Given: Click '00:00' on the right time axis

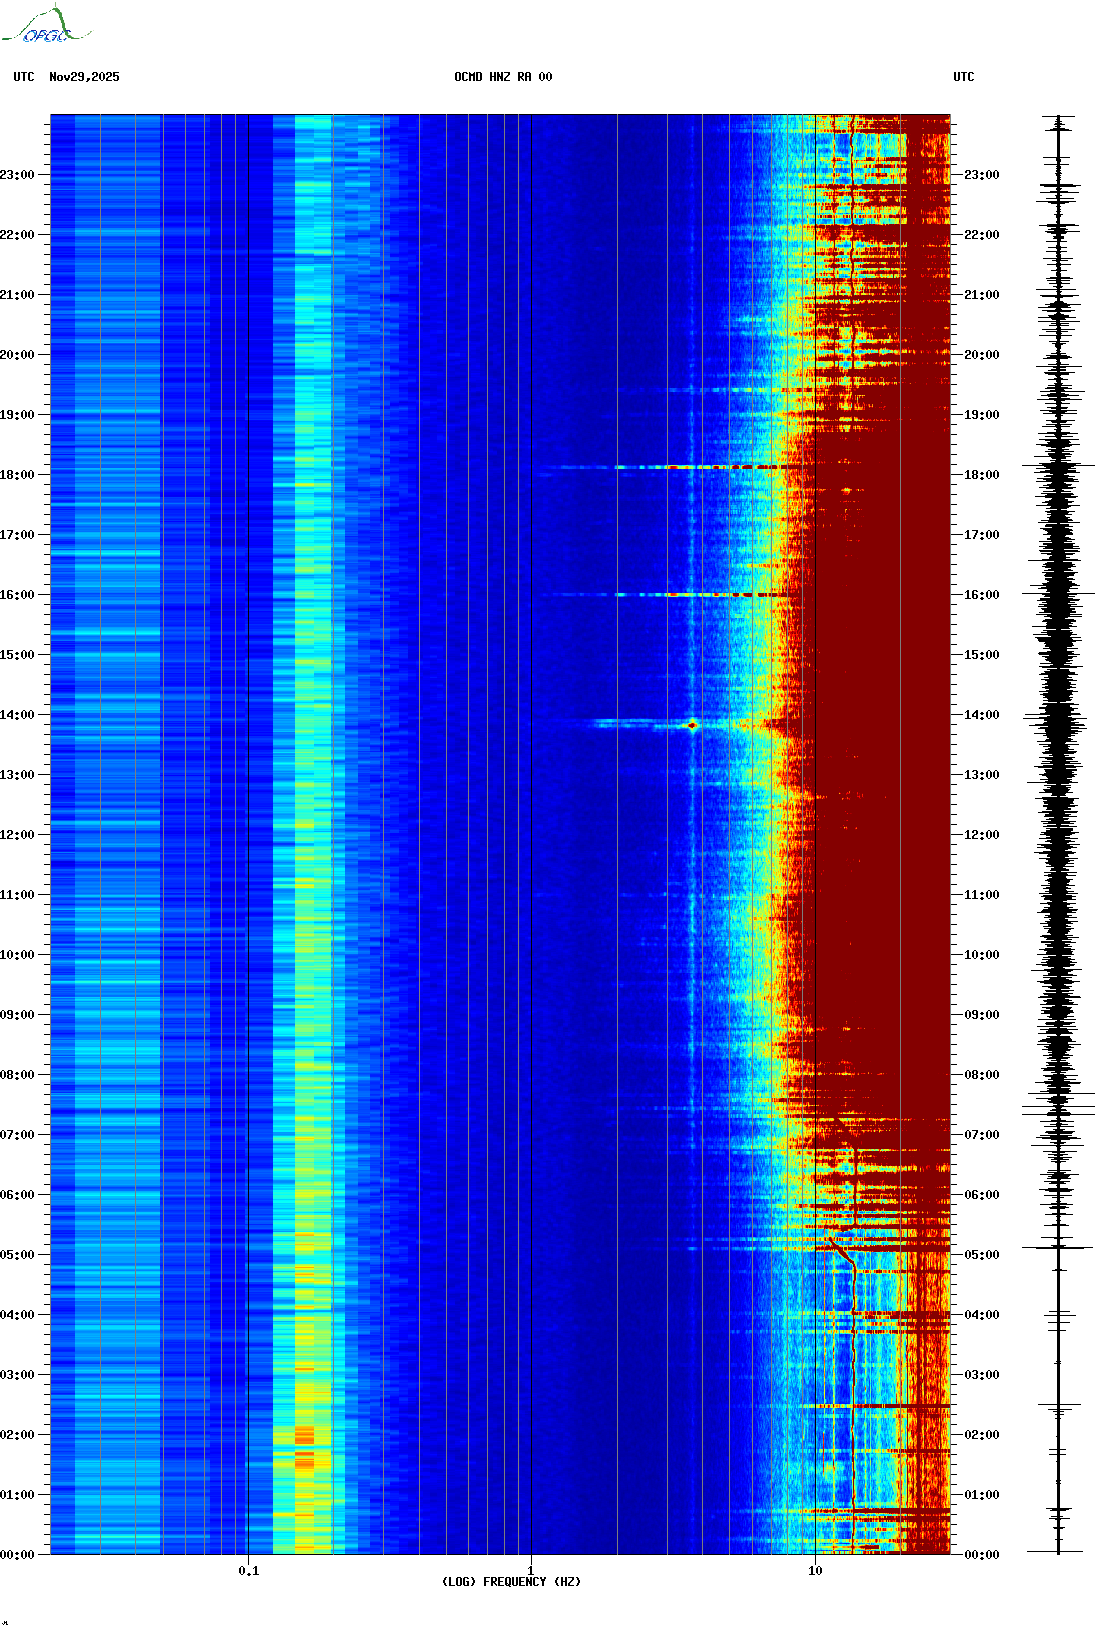Looking at the screenshot, I should 982,1555.
